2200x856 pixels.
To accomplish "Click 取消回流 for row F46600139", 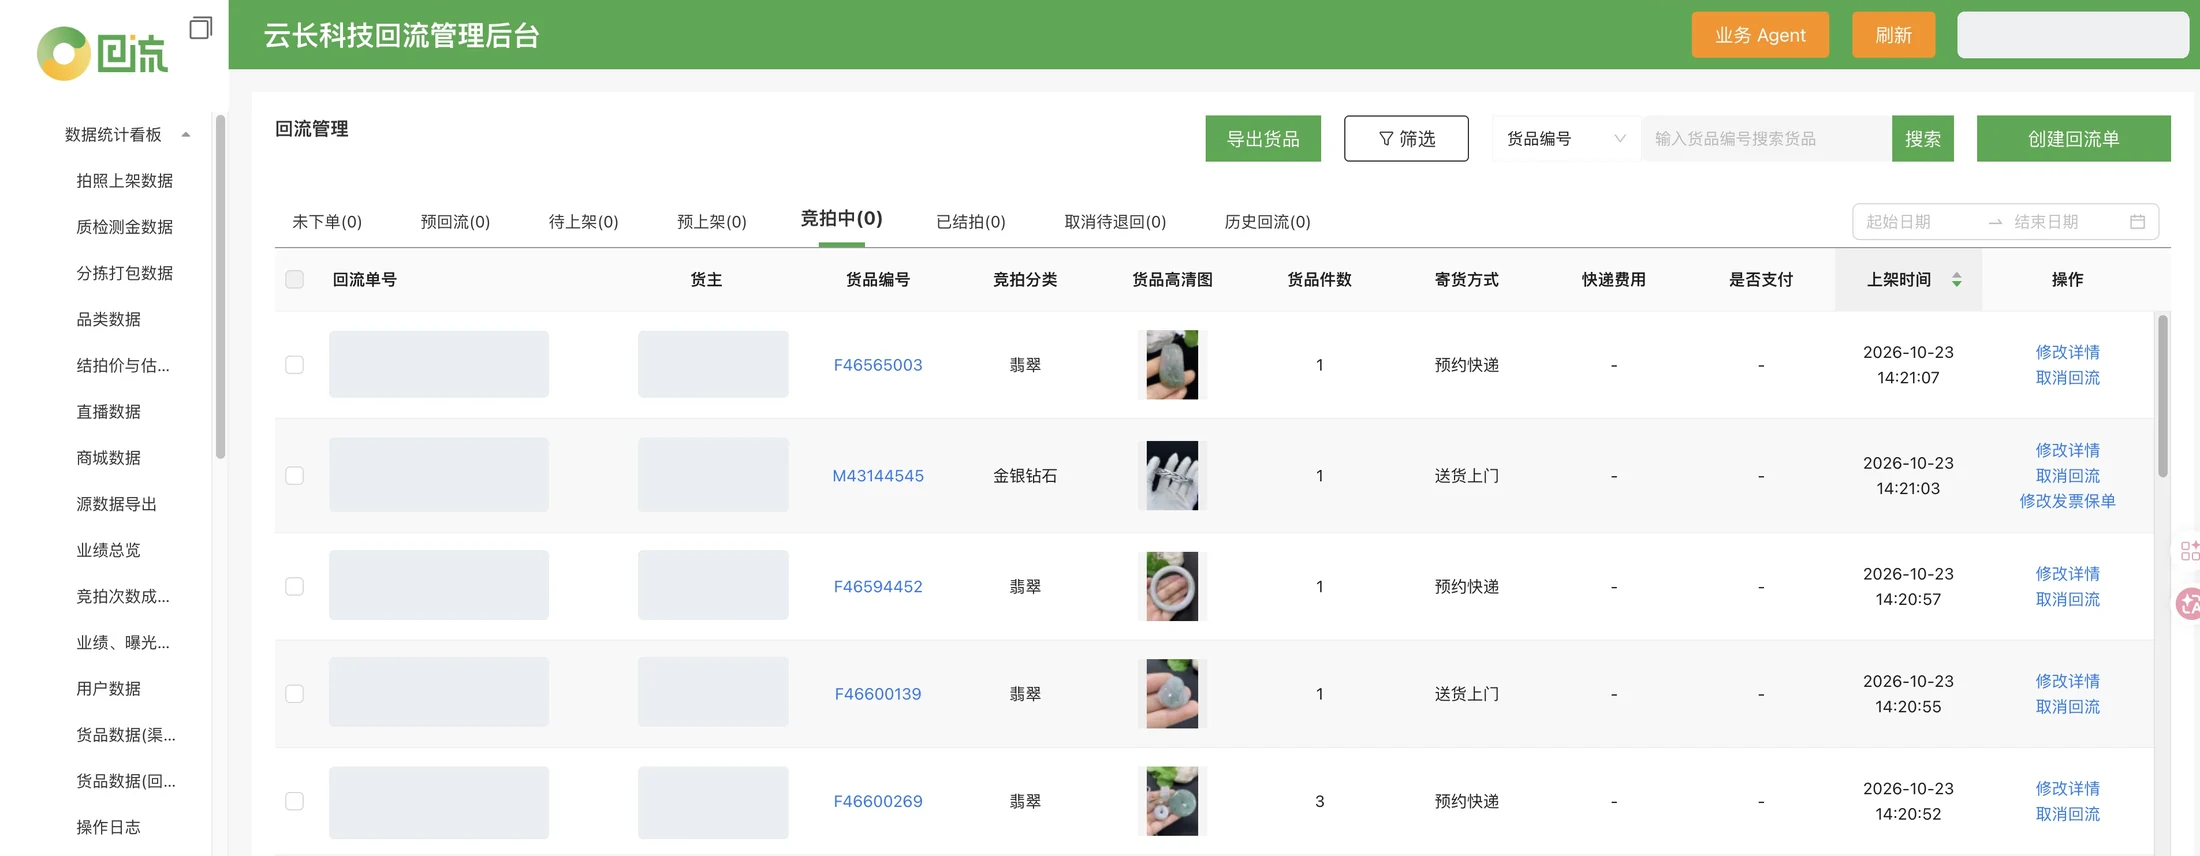I will [2067, 707].
